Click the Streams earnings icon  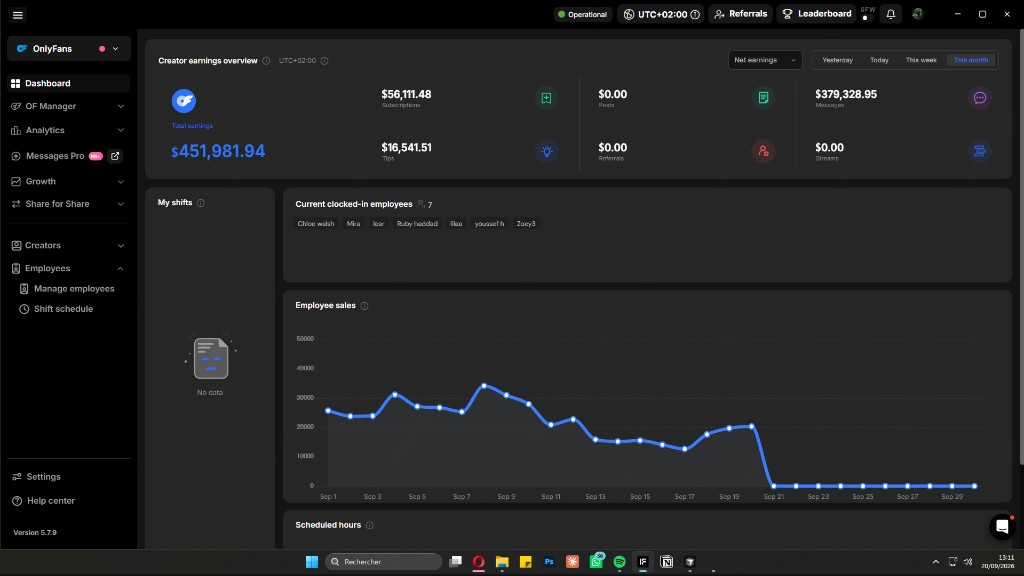pyautogui.click(x=980, y=151)
